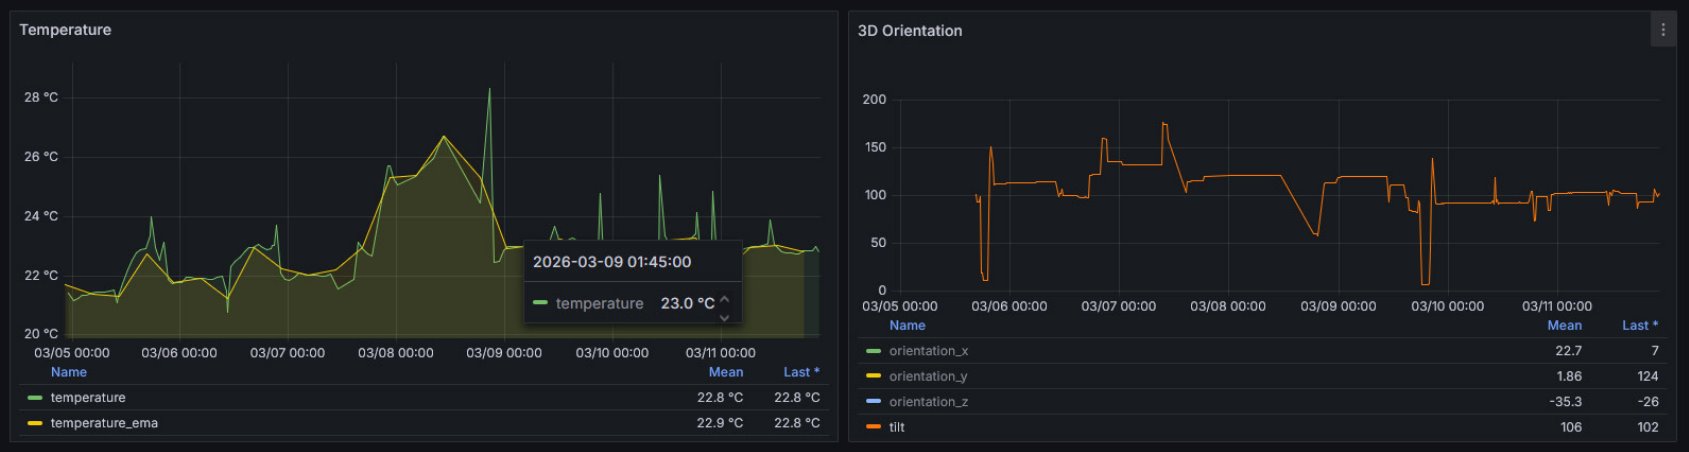Image resolution: width=1689 pixels, height=452 pixels.
Task: Sort 3D Orientation legend by Name header
Action: 907,325
